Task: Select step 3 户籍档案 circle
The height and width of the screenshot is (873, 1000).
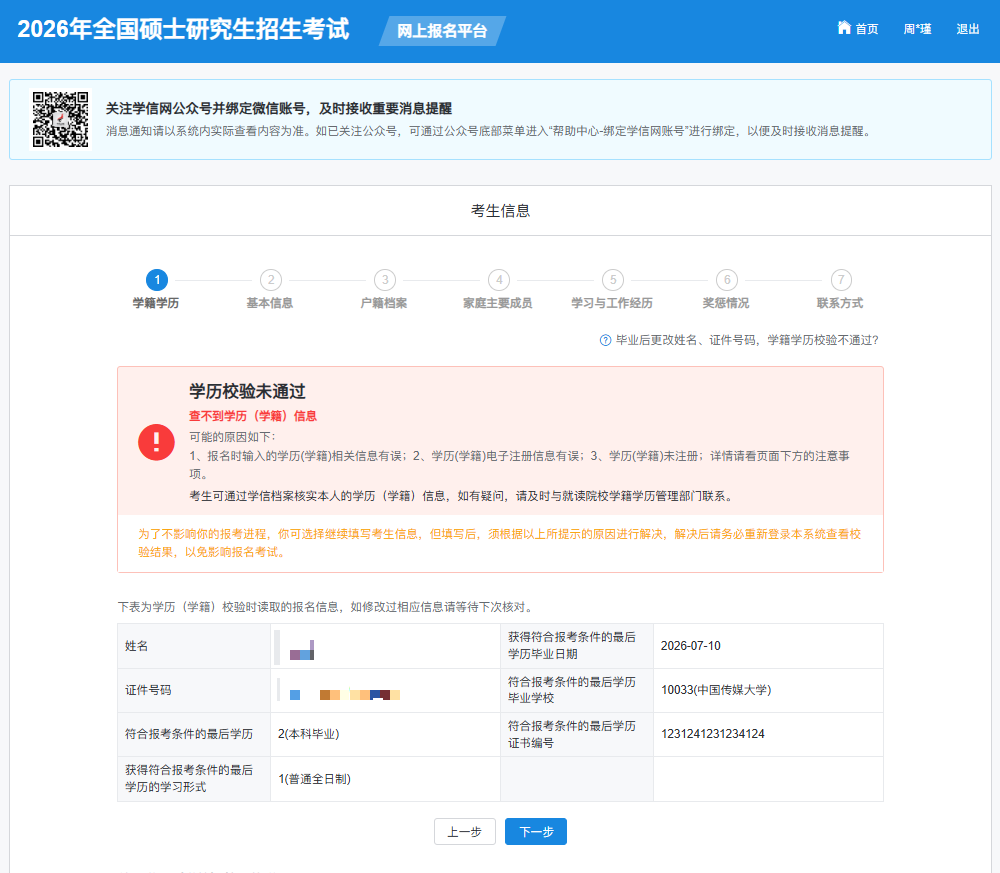Action: (x=384, y=280)
